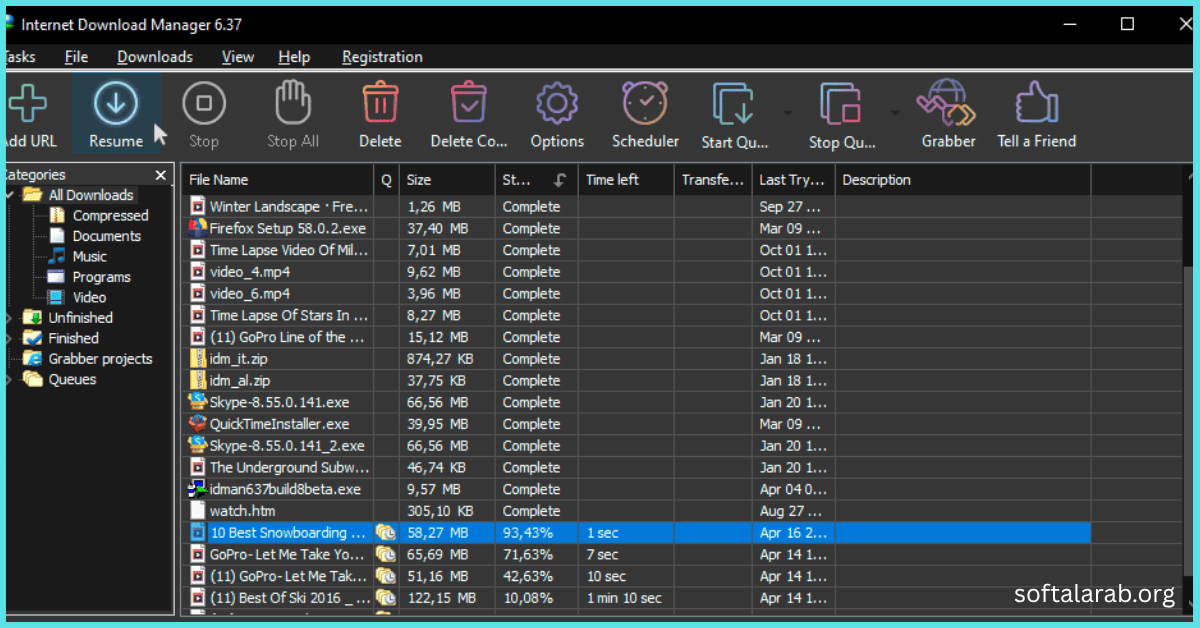This screenshot has height=628, width=1200.
Task: Sort by Time left column header
Action: (x=626, y=180)
